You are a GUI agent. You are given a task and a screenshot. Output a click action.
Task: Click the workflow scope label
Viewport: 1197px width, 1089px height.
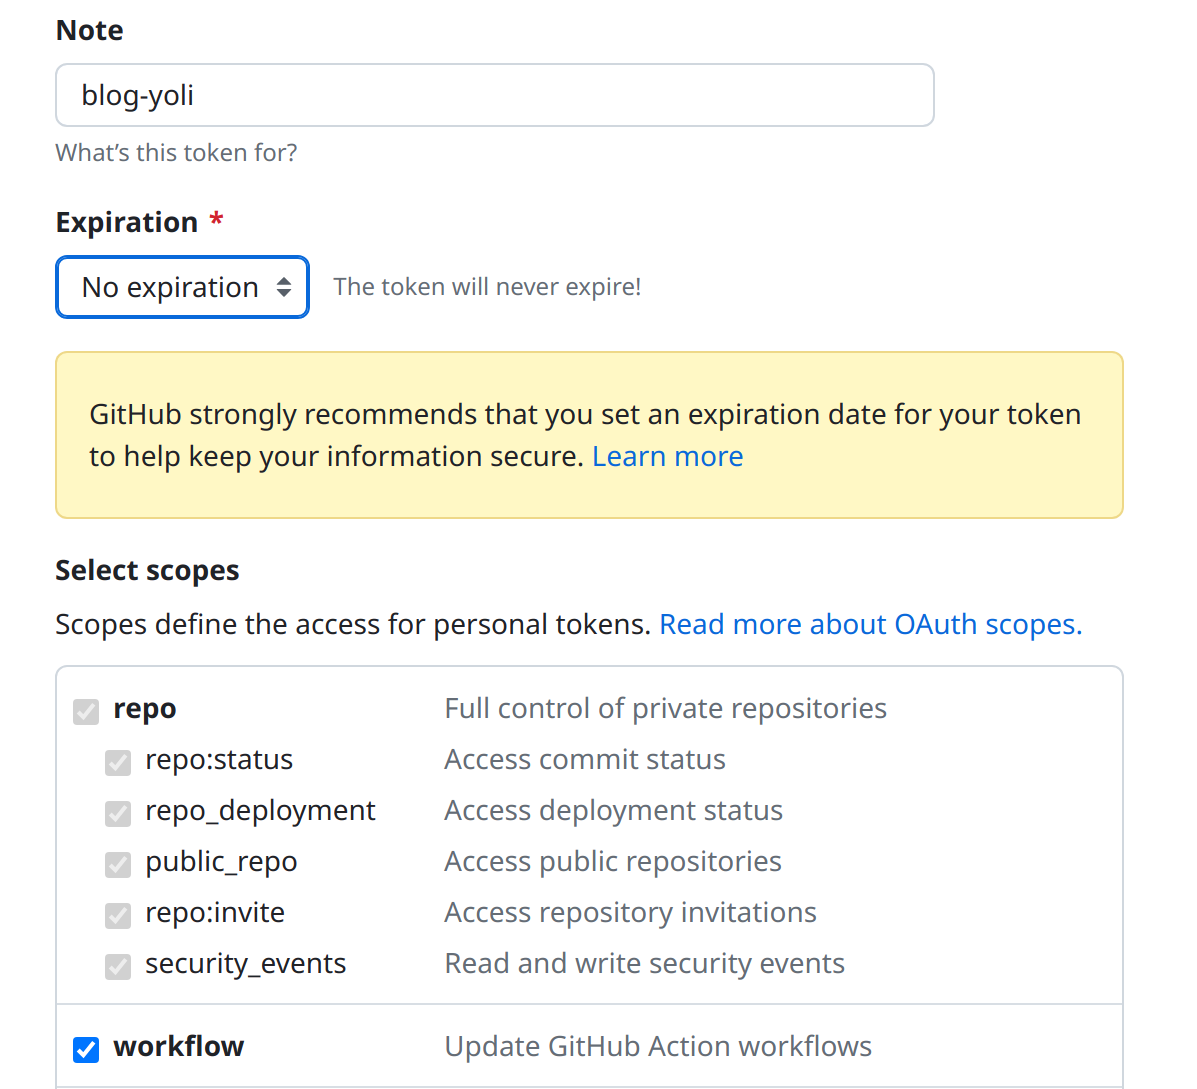coord(179,1047)
